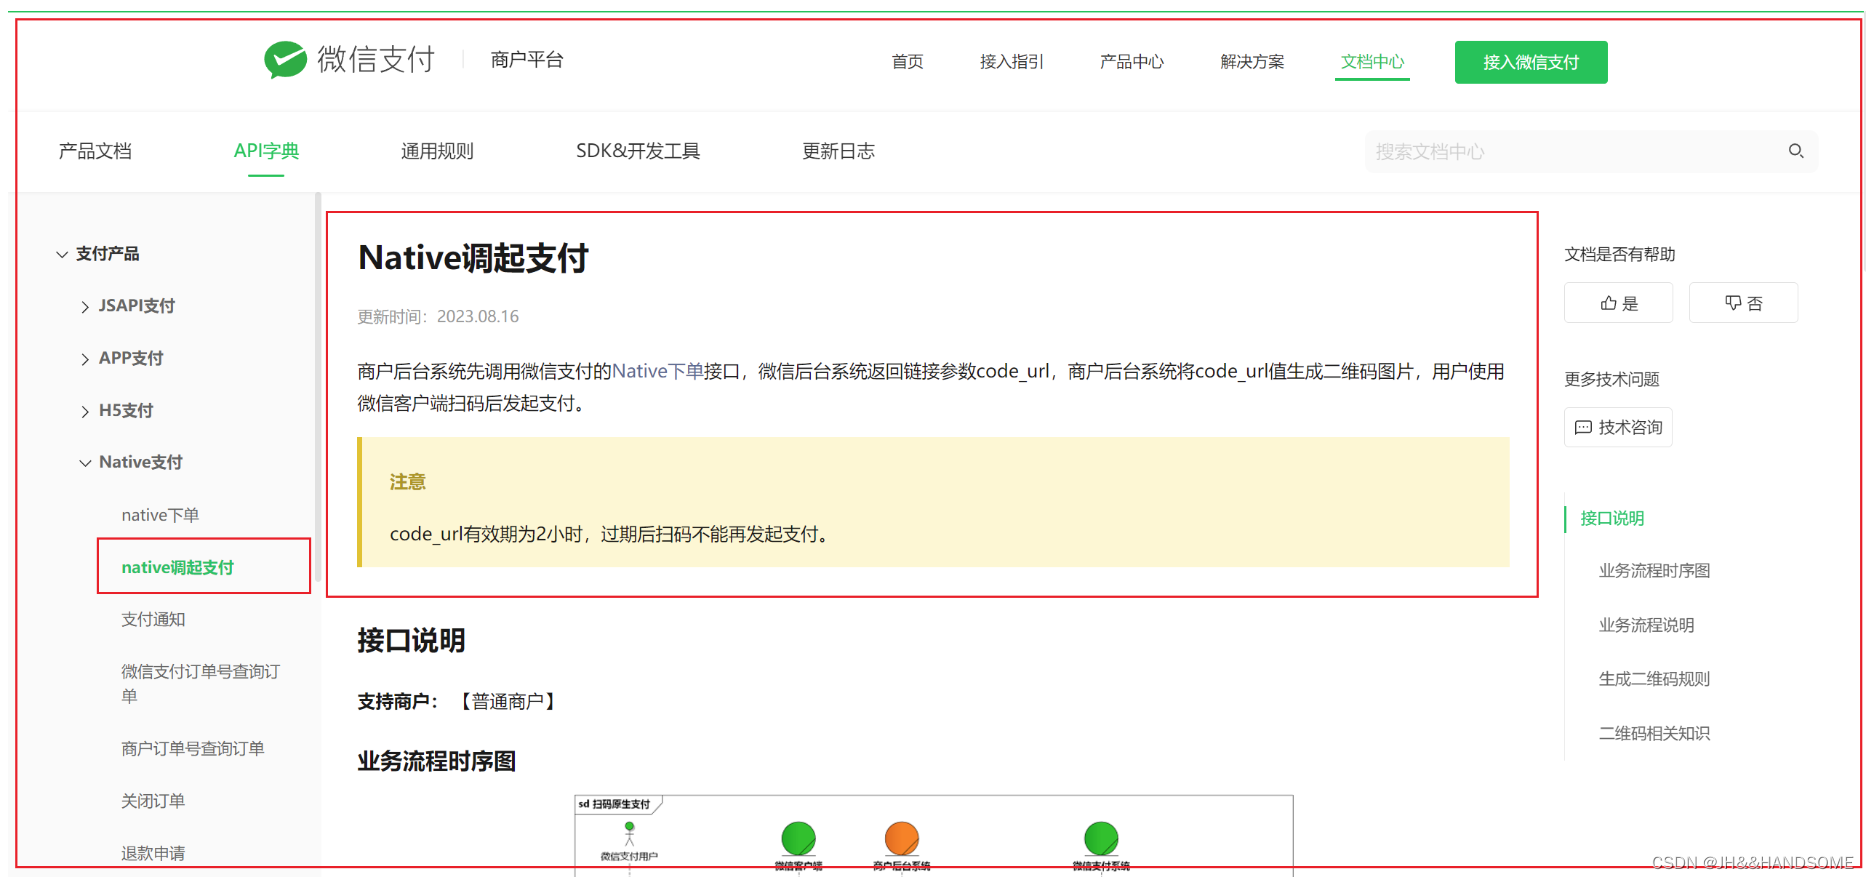
Task: Jump to 业务流程说明 in the outline
Action: (x=1646, y=625)
